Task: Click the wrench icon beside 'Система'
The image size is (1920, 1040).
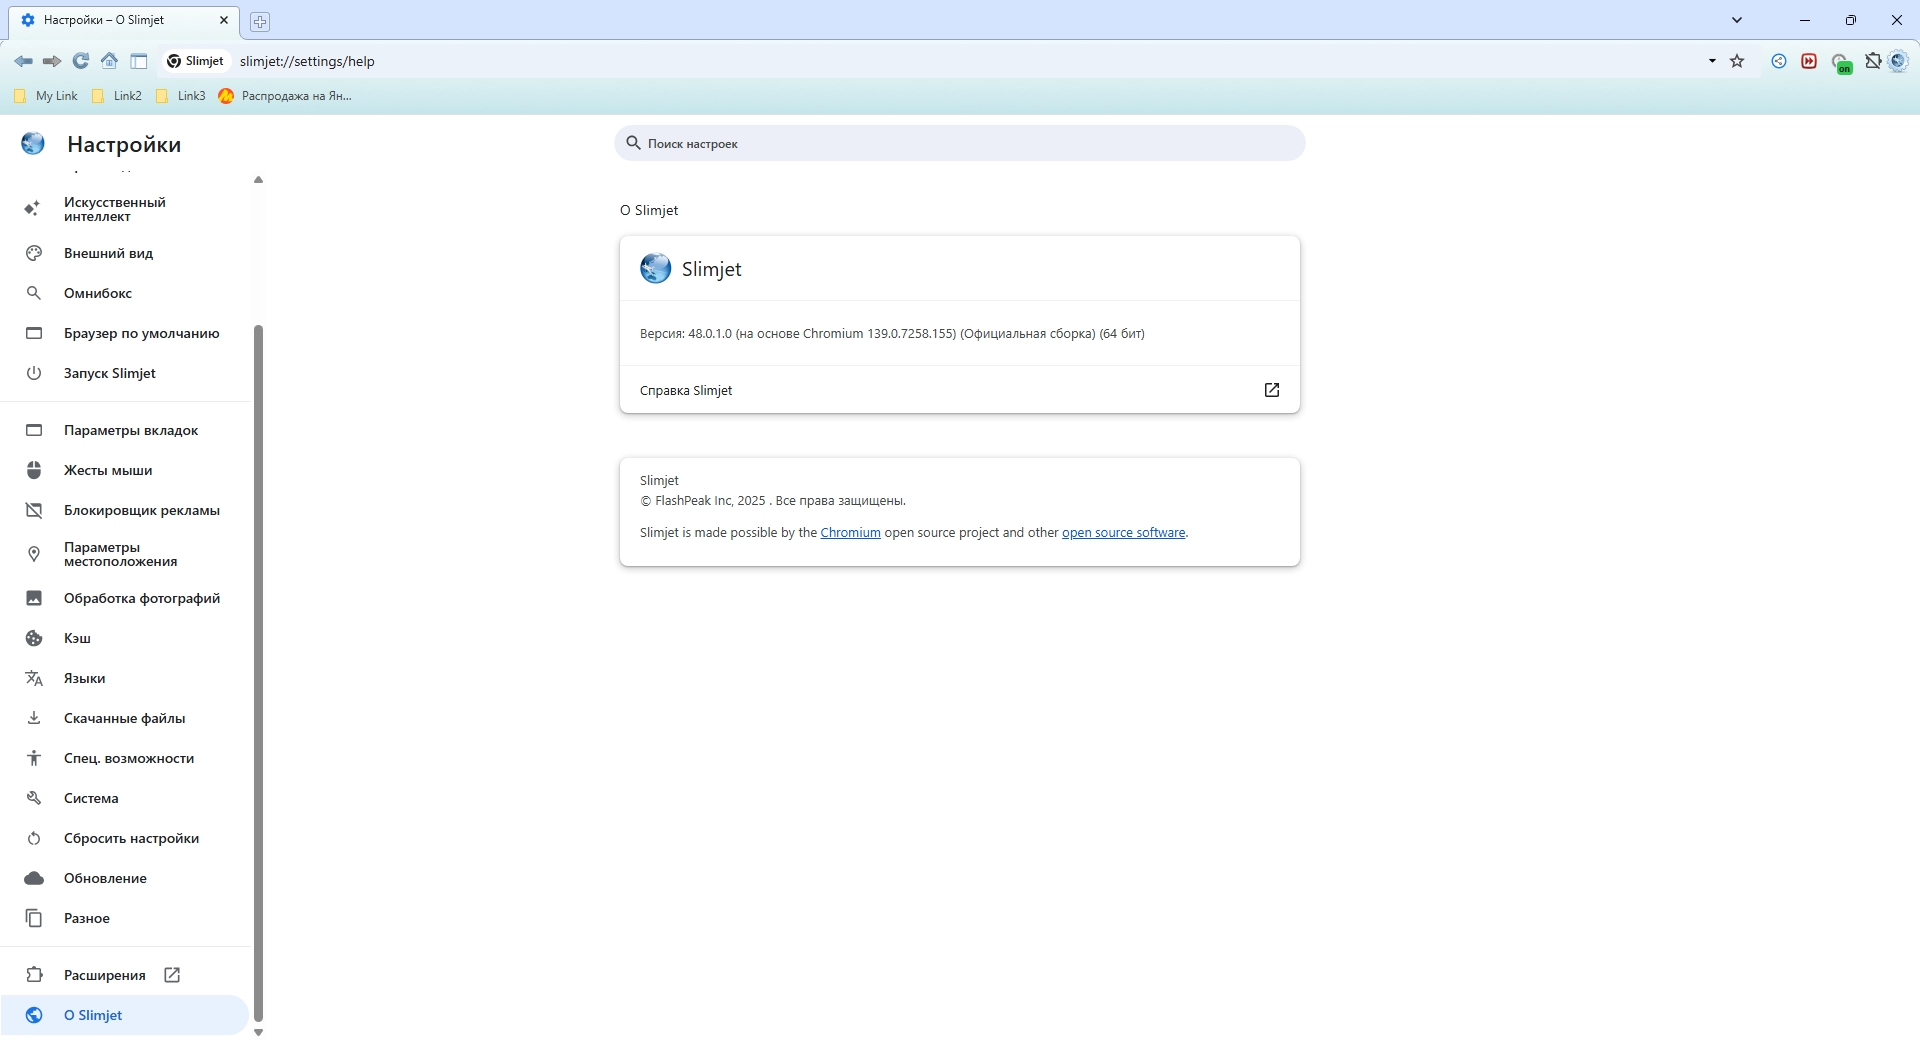Action: [x=34, y=798]
